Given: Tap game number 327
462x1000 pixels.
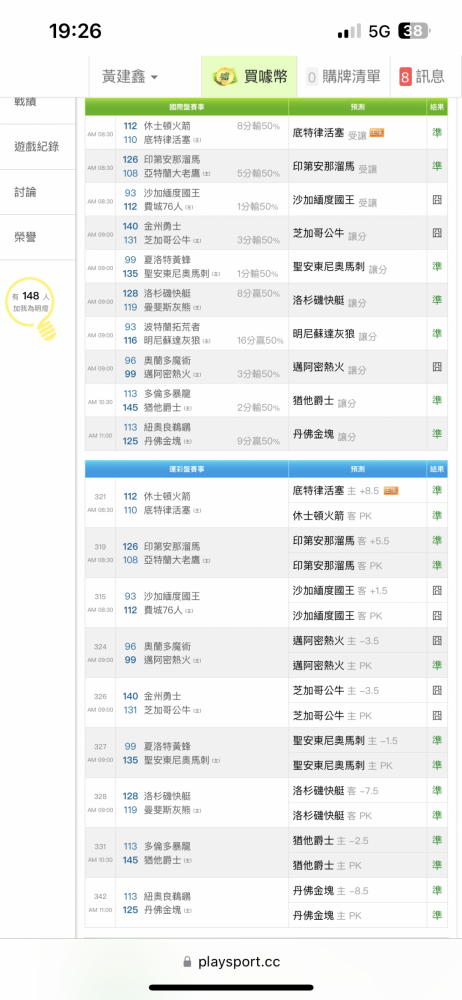Looking at the screenshot, I should click(100, 746).
